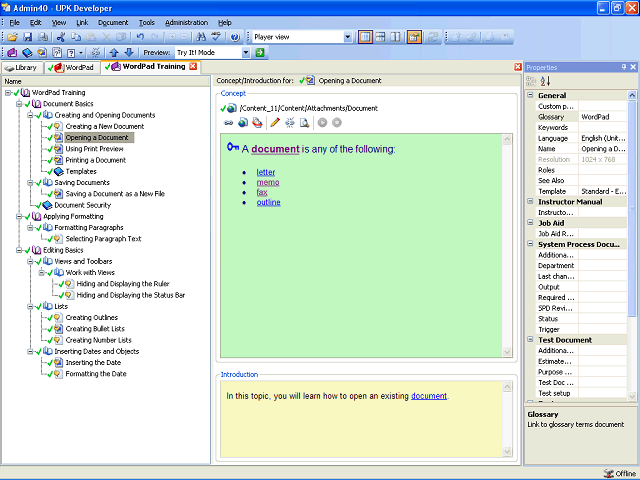Select 'Creating Bullet Lists' in the outline tree

95,329
